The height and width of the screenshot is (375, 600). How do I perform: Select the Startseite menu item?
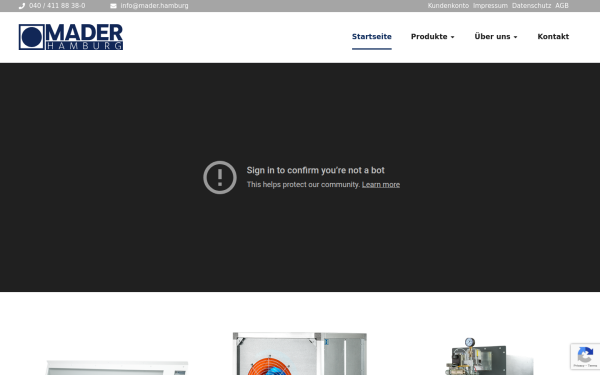coord(372,37)
